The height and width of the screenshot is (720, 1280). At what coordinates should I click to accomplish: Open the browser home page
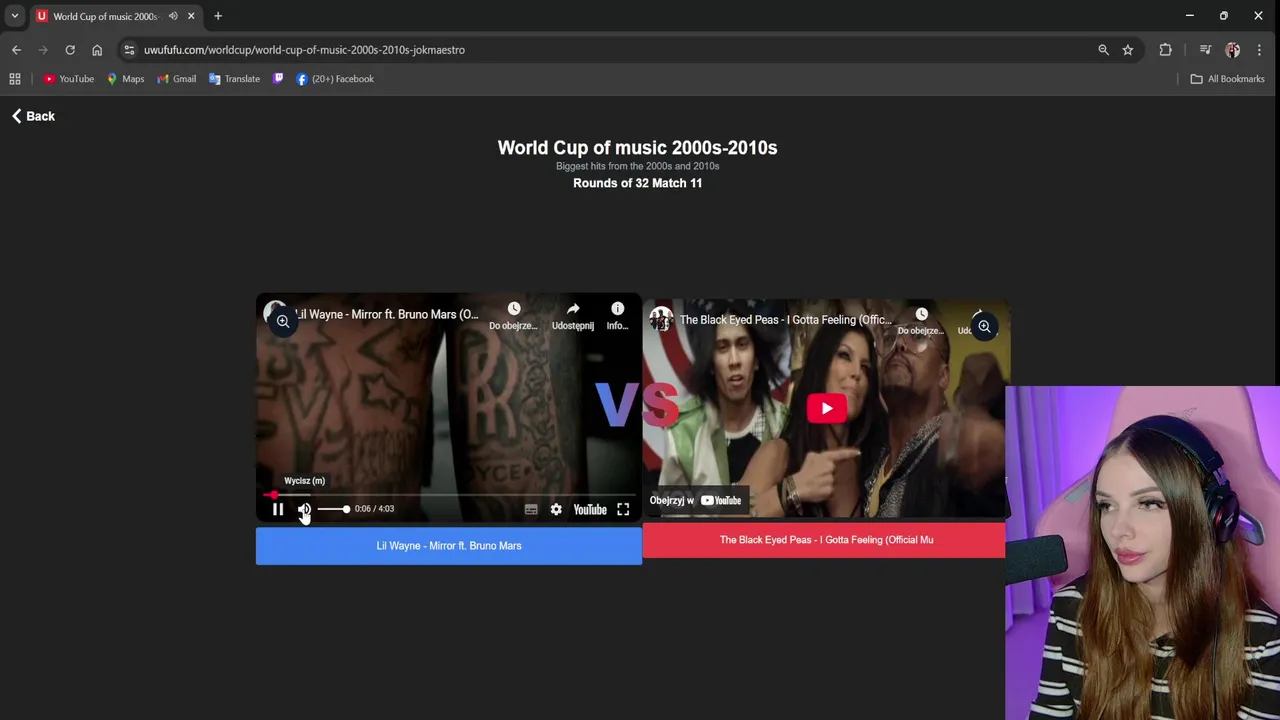pyautogui.click(x=97, y=50)
